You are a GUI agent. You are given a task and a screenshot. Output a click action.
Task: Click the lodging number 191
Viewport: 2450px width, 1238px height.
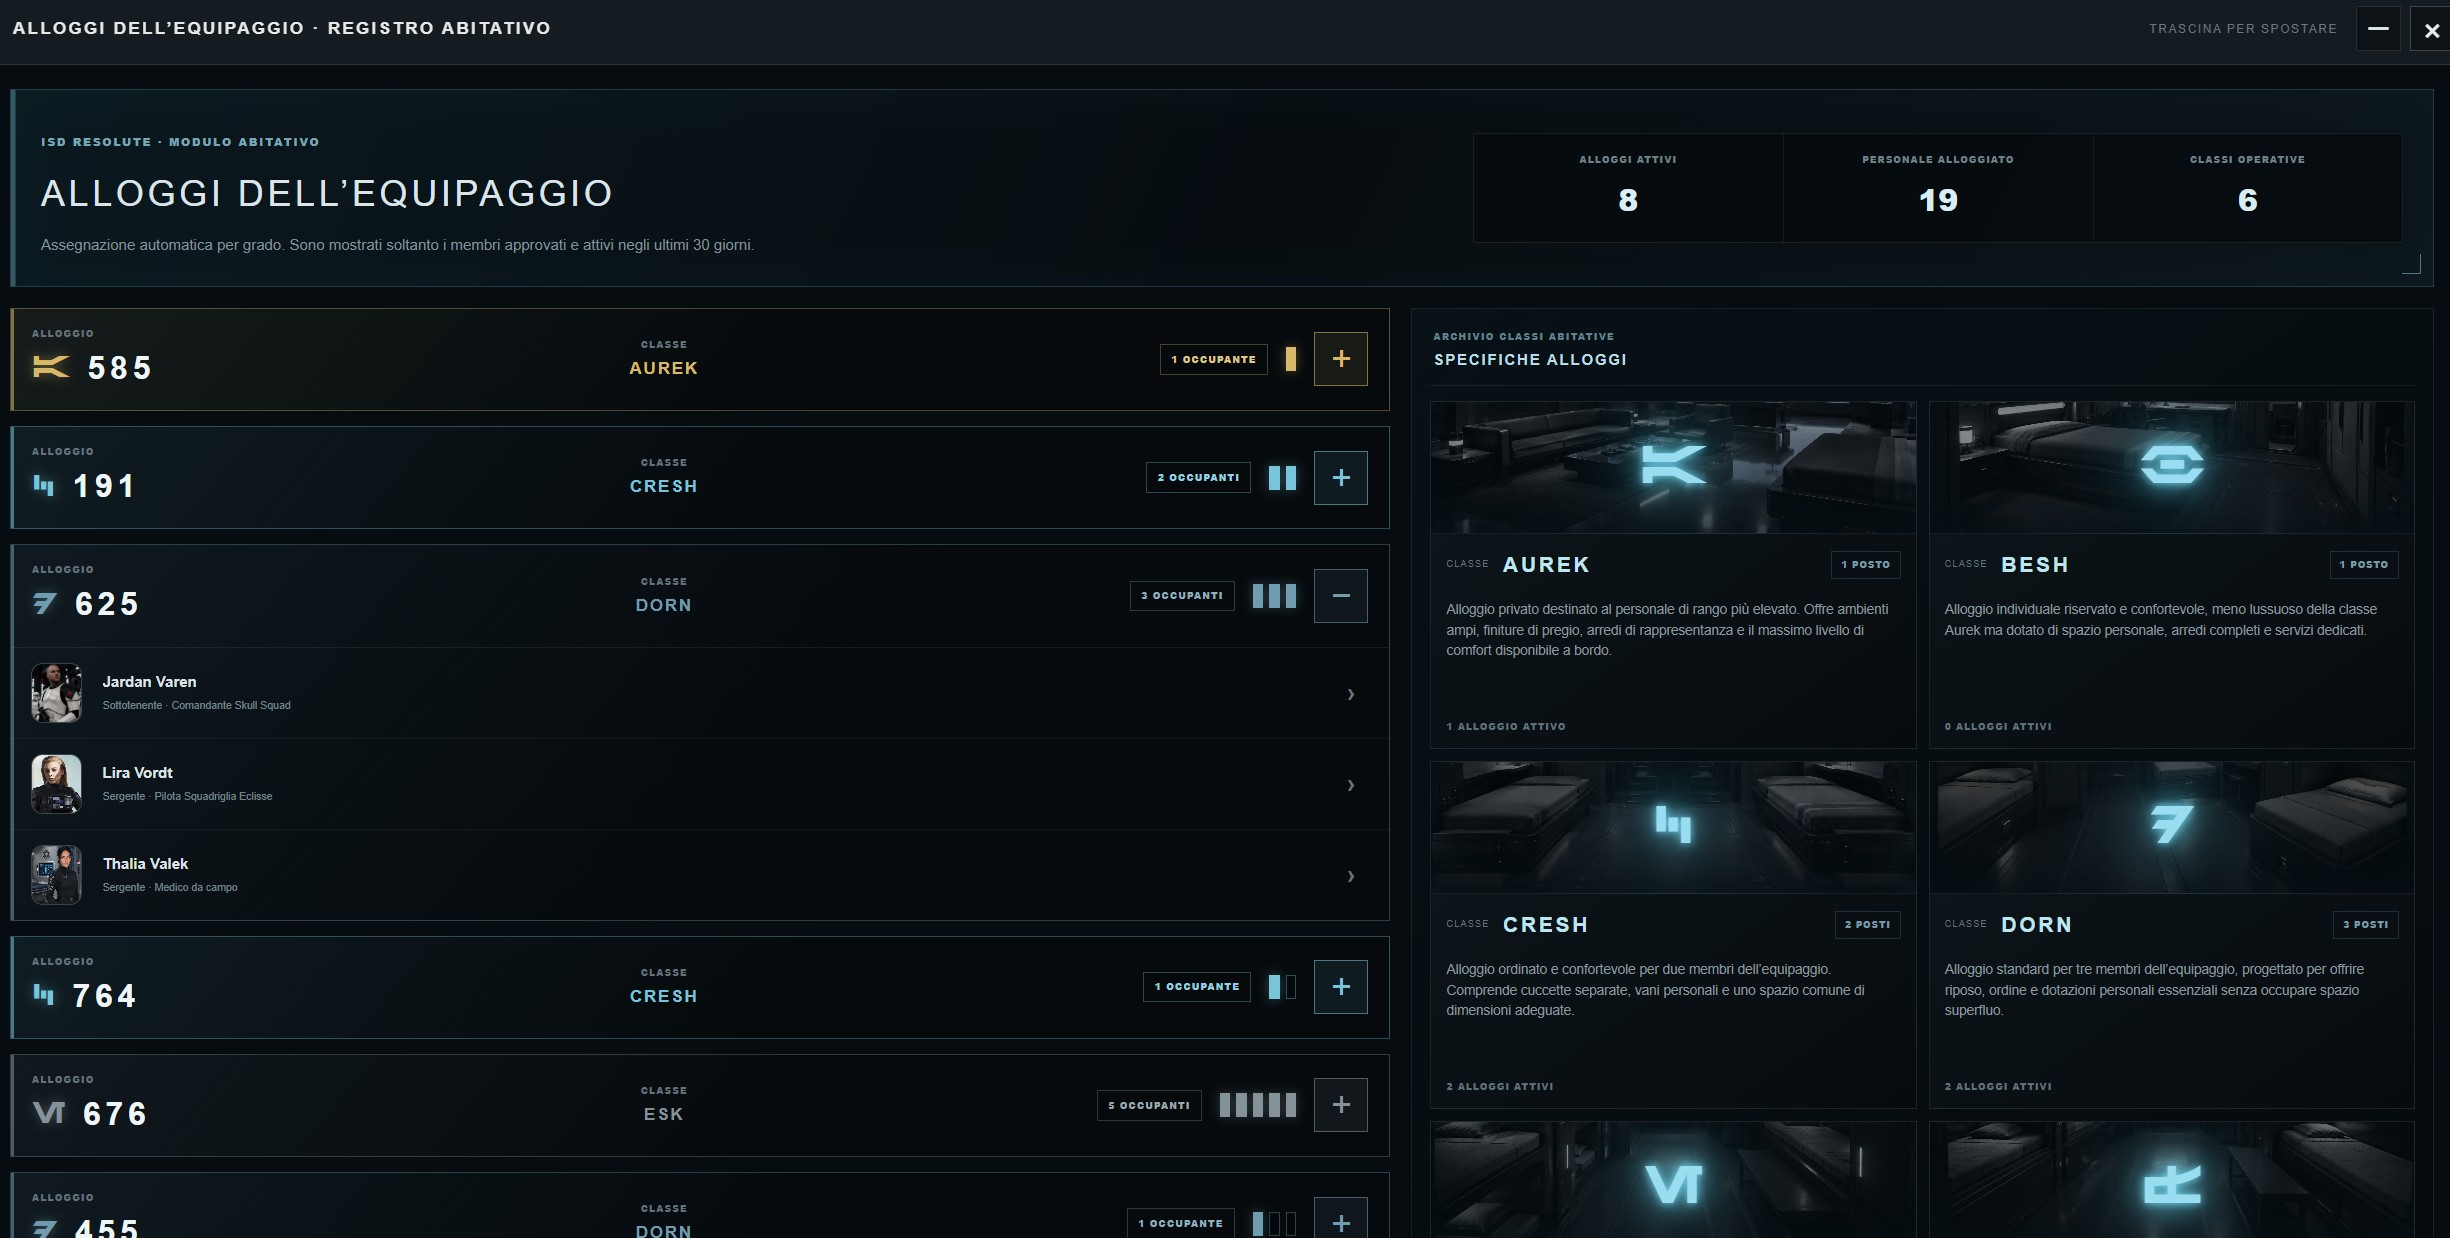coord(104,486)
